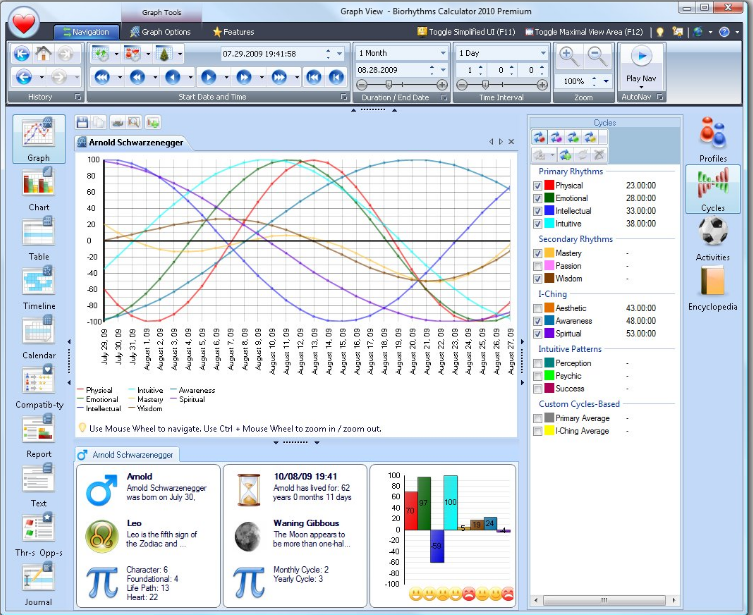Click the Cycles panel horizontal scrollbar
753x615 pixels.
pos(605,601)
